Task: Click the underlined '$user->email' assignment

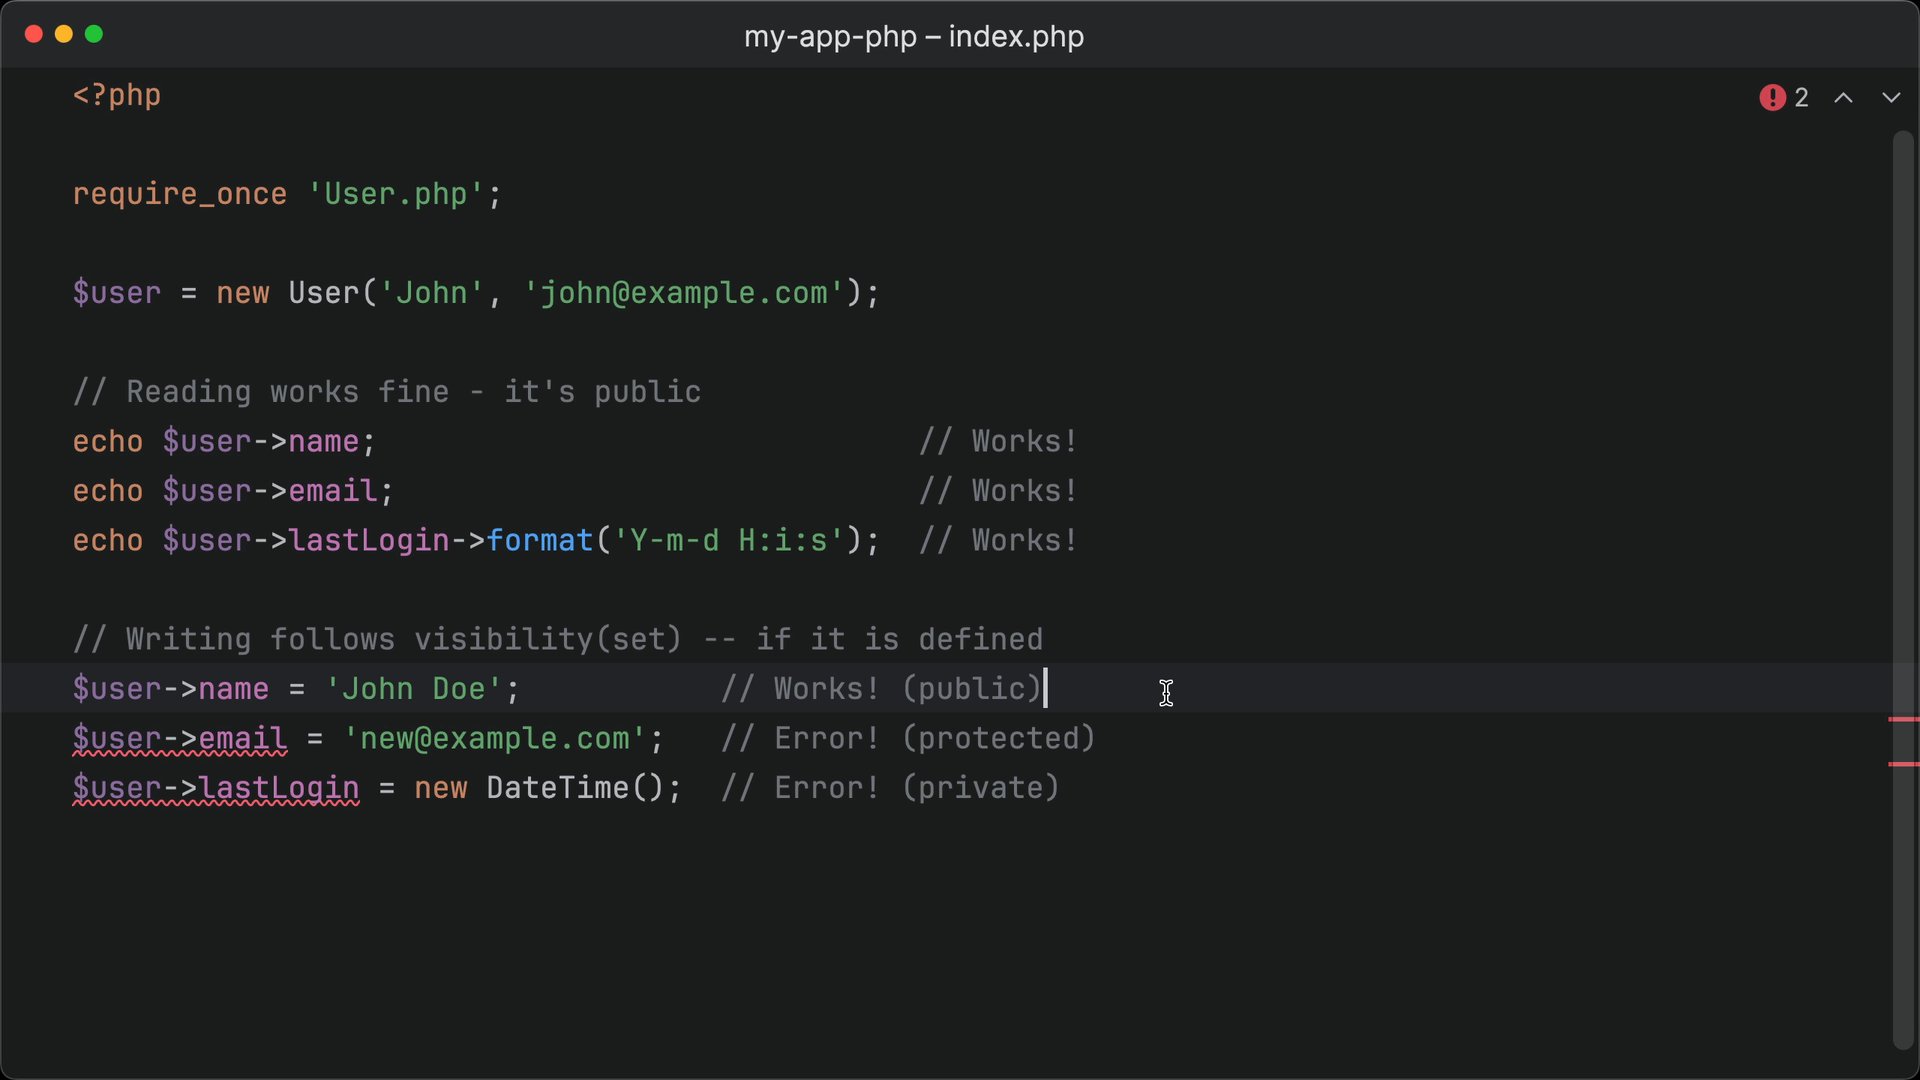Action: point(180,739)
